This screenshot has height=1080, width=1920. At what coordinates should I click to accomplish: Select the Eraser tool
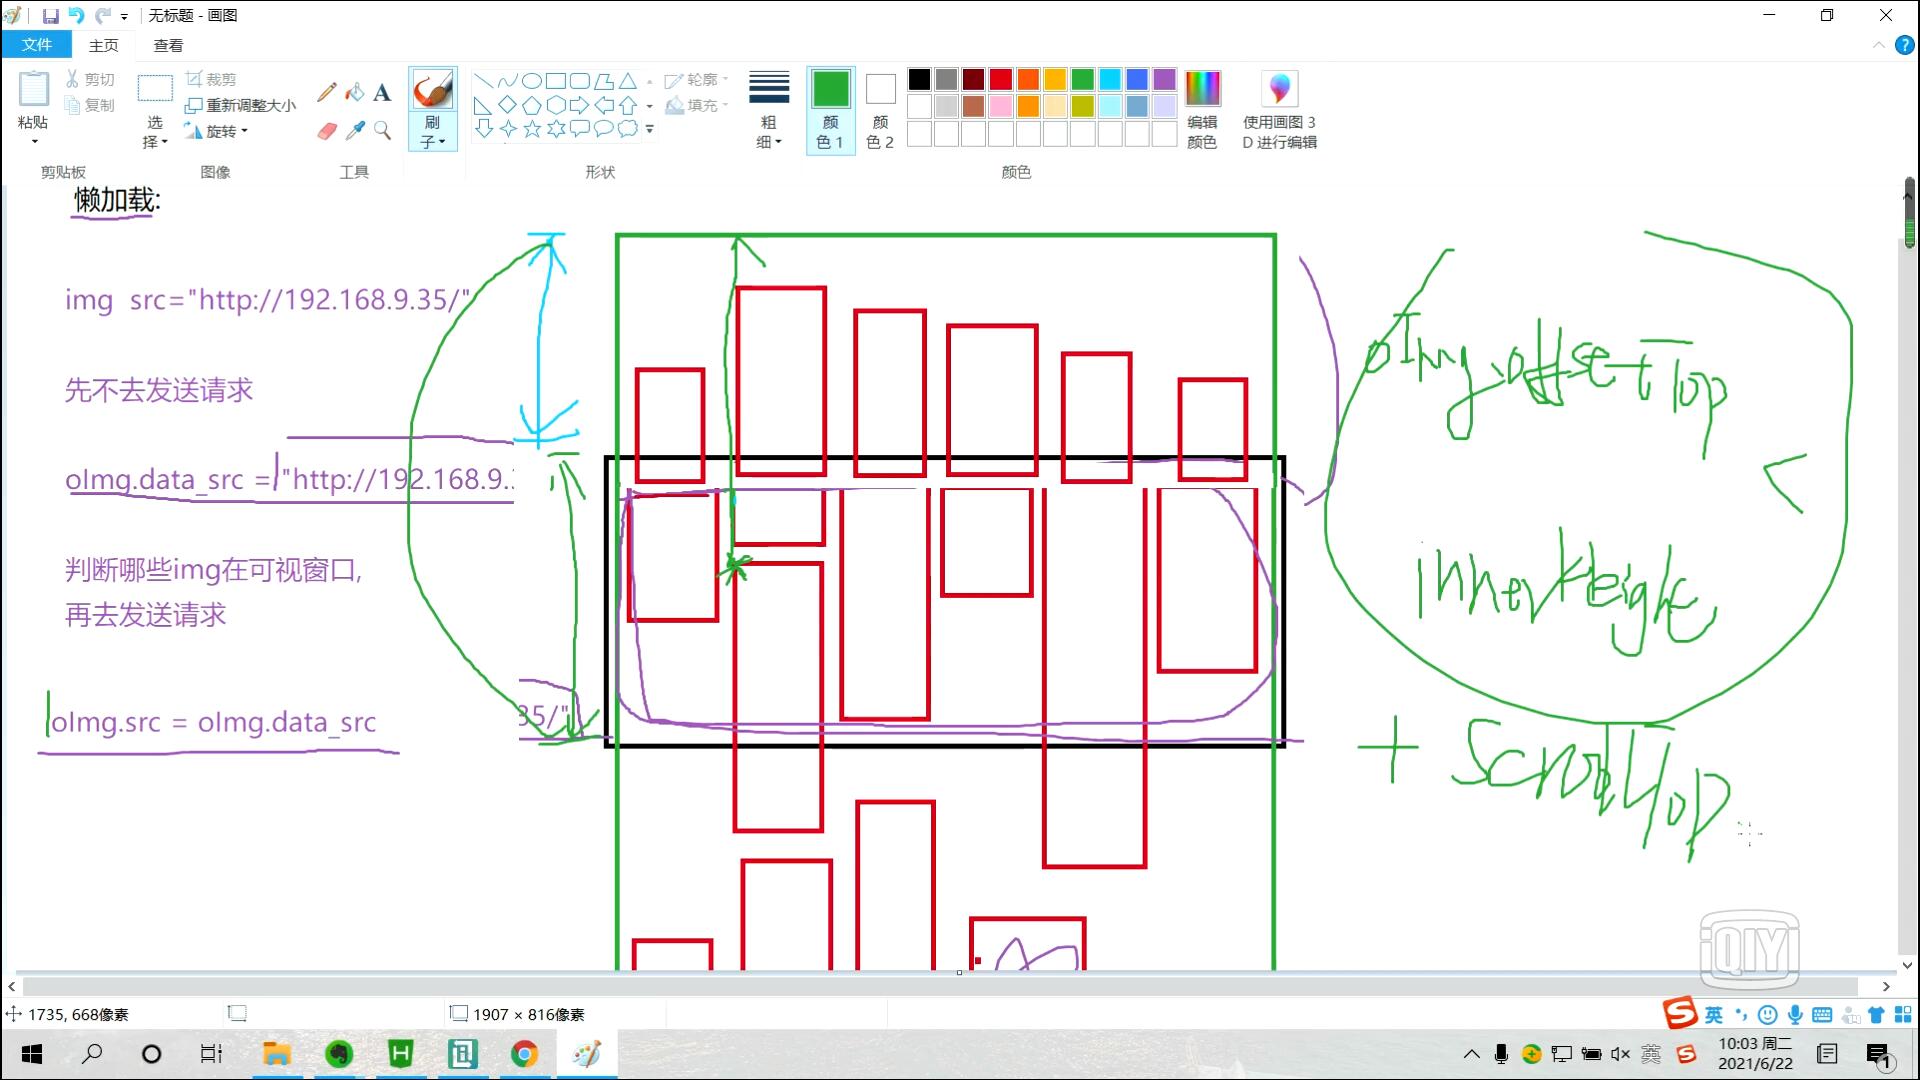(x=327, y=131)
